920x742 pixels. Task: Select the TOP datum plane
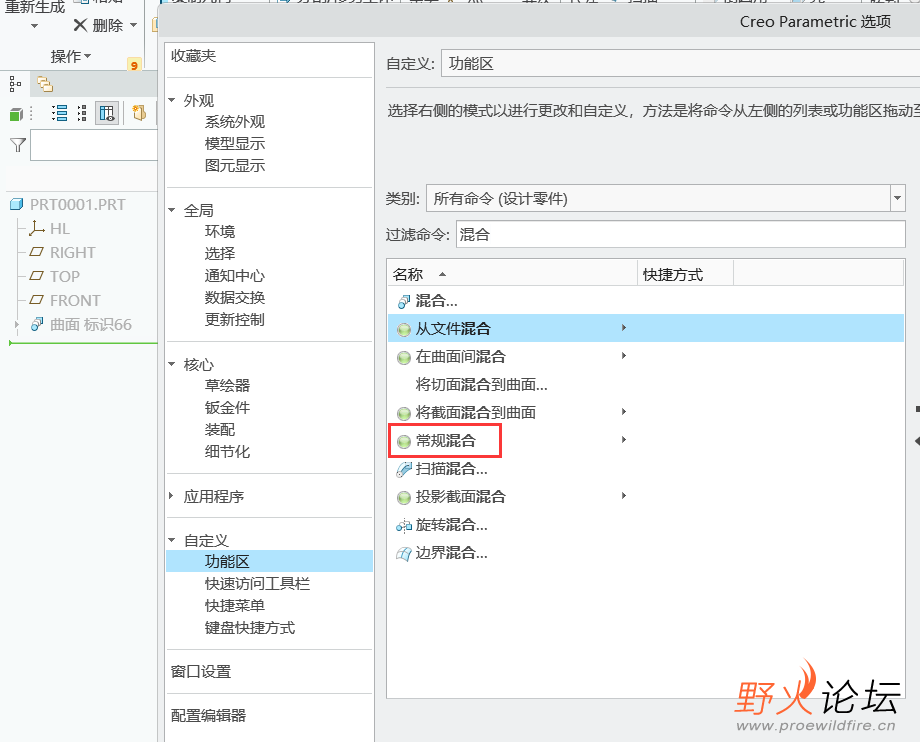(65, 276)
